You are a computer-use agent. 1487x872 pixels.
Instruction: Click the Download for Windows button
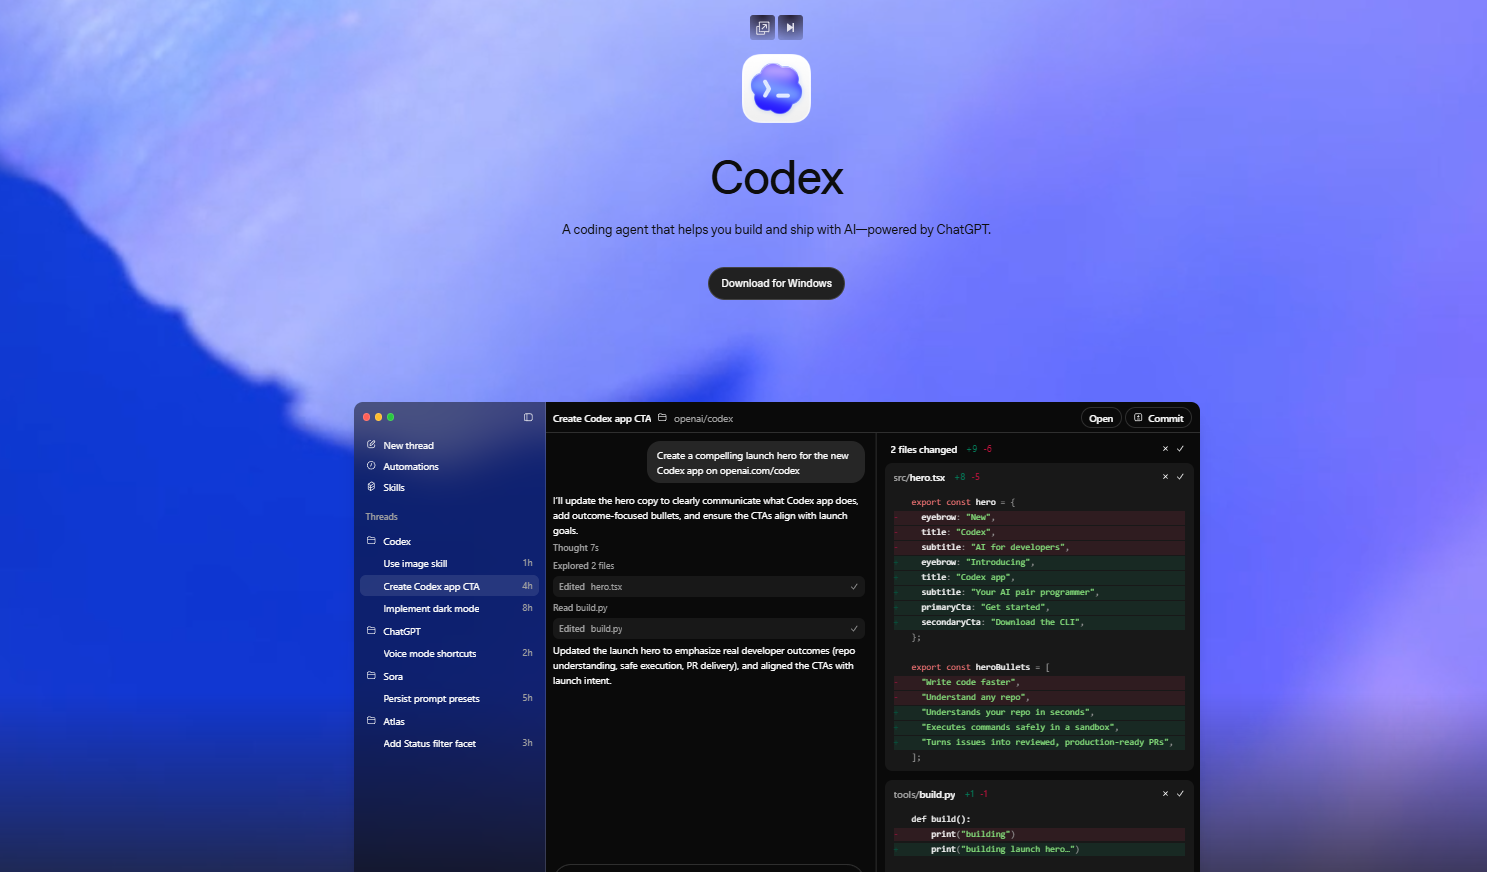pyautogui.click(x=776, y=283)
